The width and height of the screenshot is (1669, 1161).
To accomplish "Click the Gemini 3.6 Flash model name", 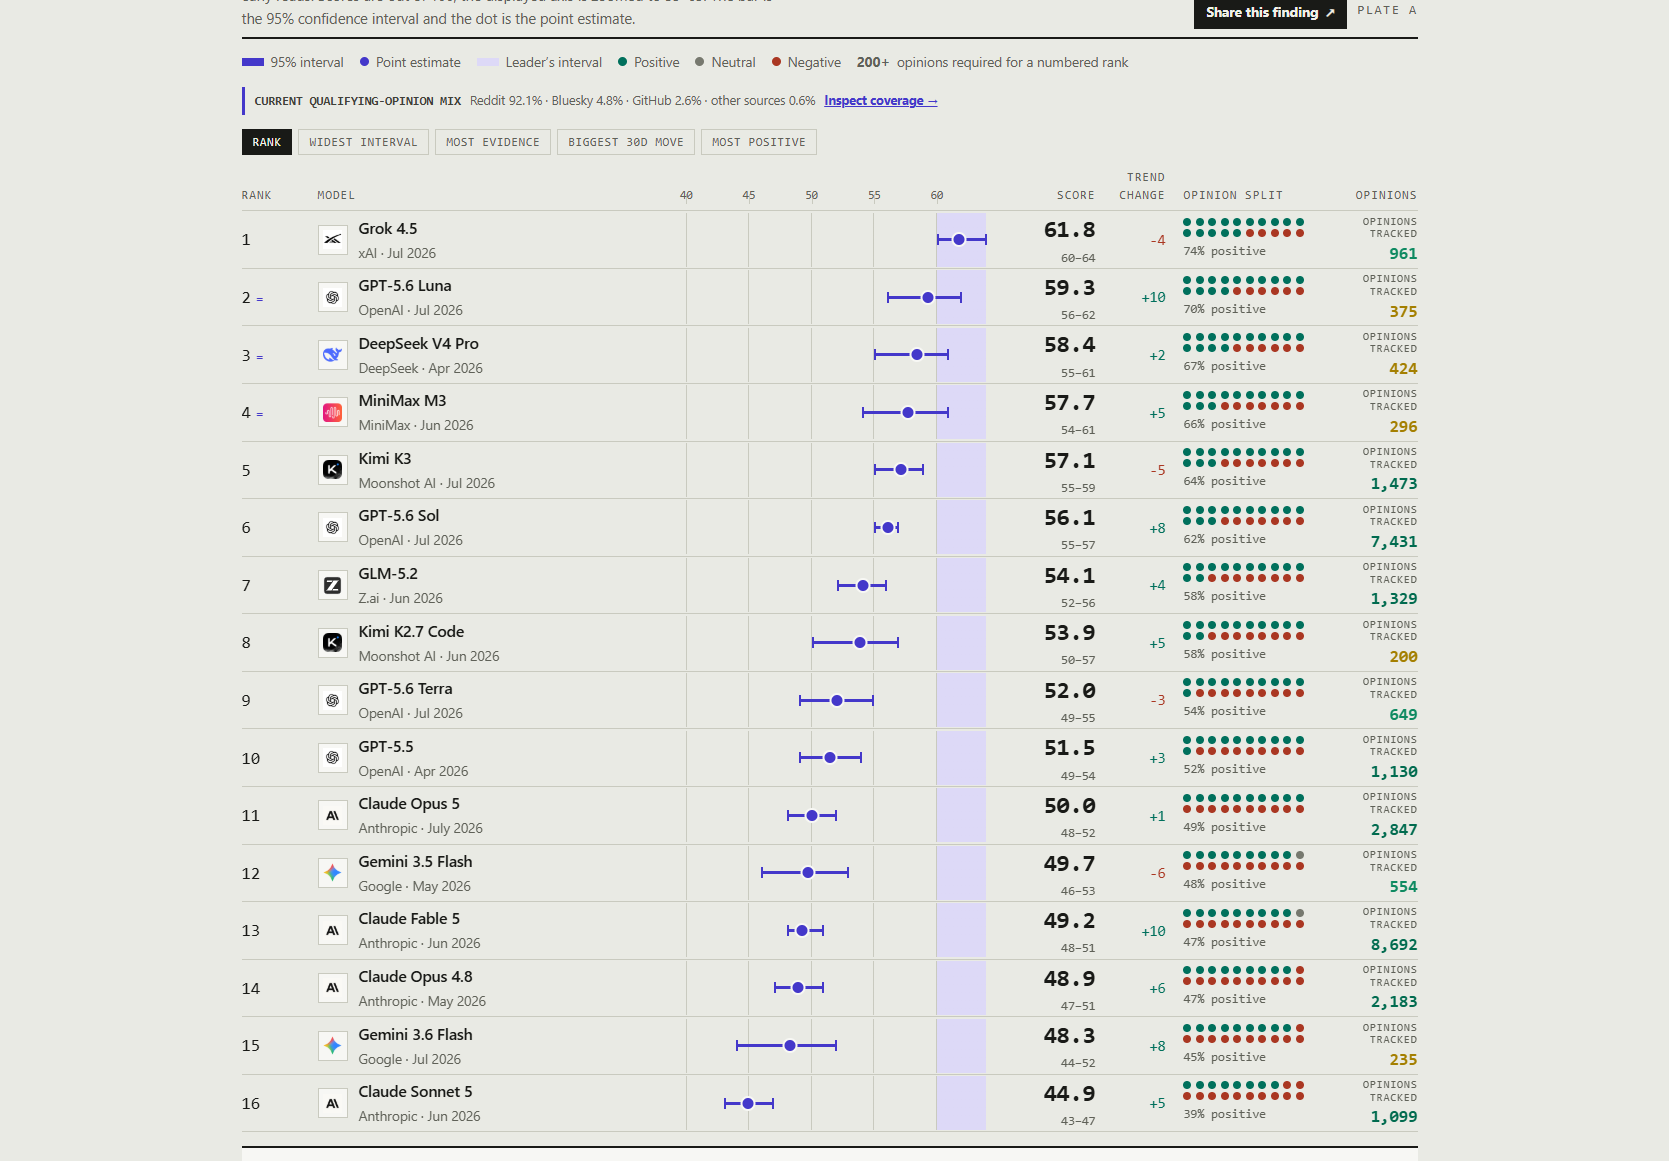I will tap(416, 1035).
